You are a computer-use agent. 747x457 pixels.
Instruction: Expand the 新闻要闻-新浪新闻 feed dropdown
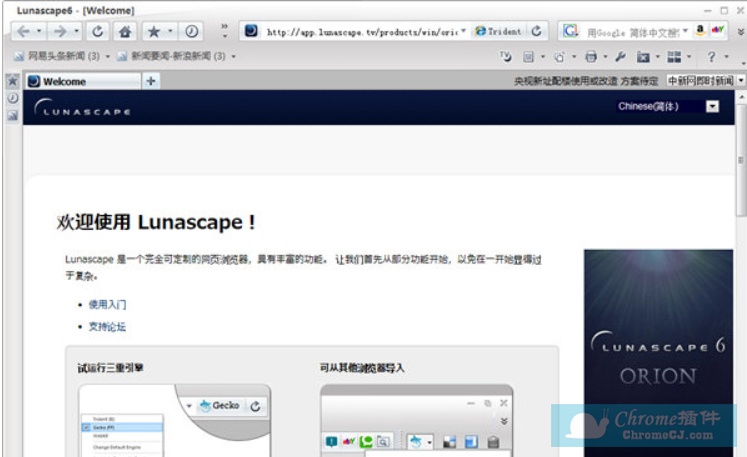click(233, 57)
